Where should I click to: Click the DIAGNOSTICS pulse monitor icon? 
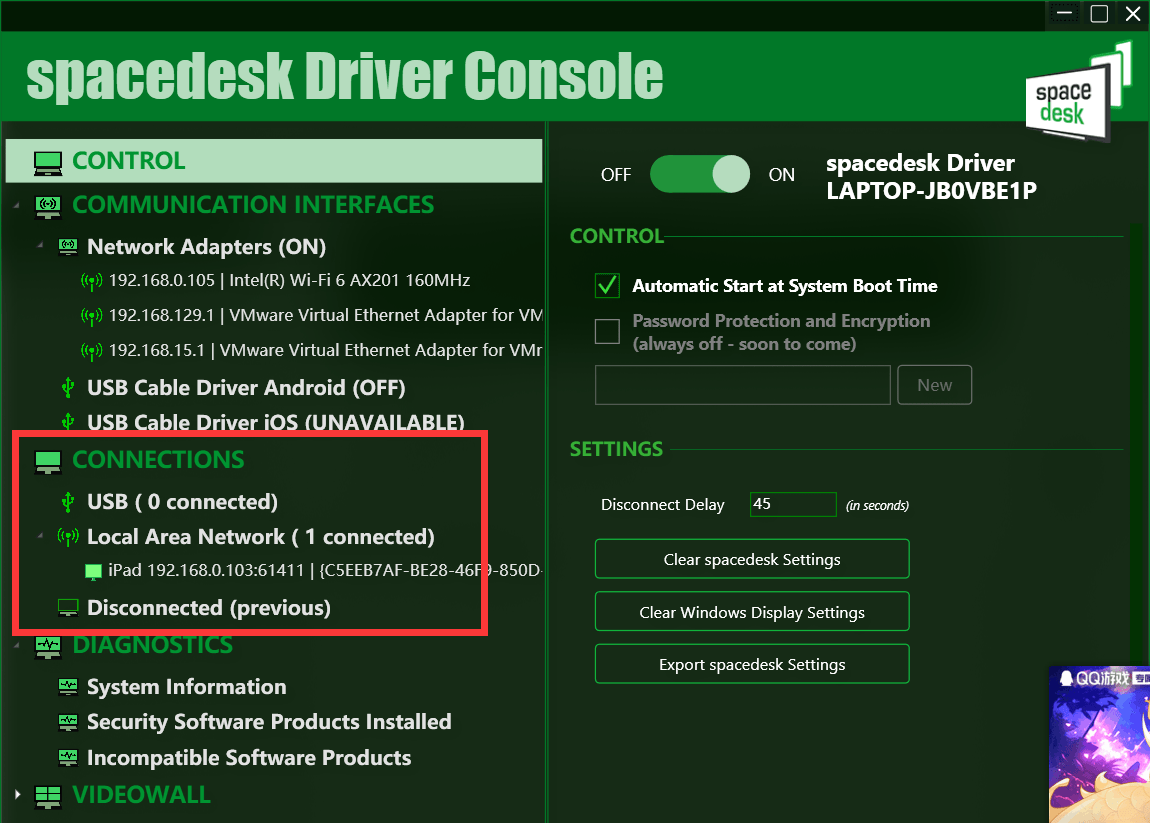tap(48, 646)
